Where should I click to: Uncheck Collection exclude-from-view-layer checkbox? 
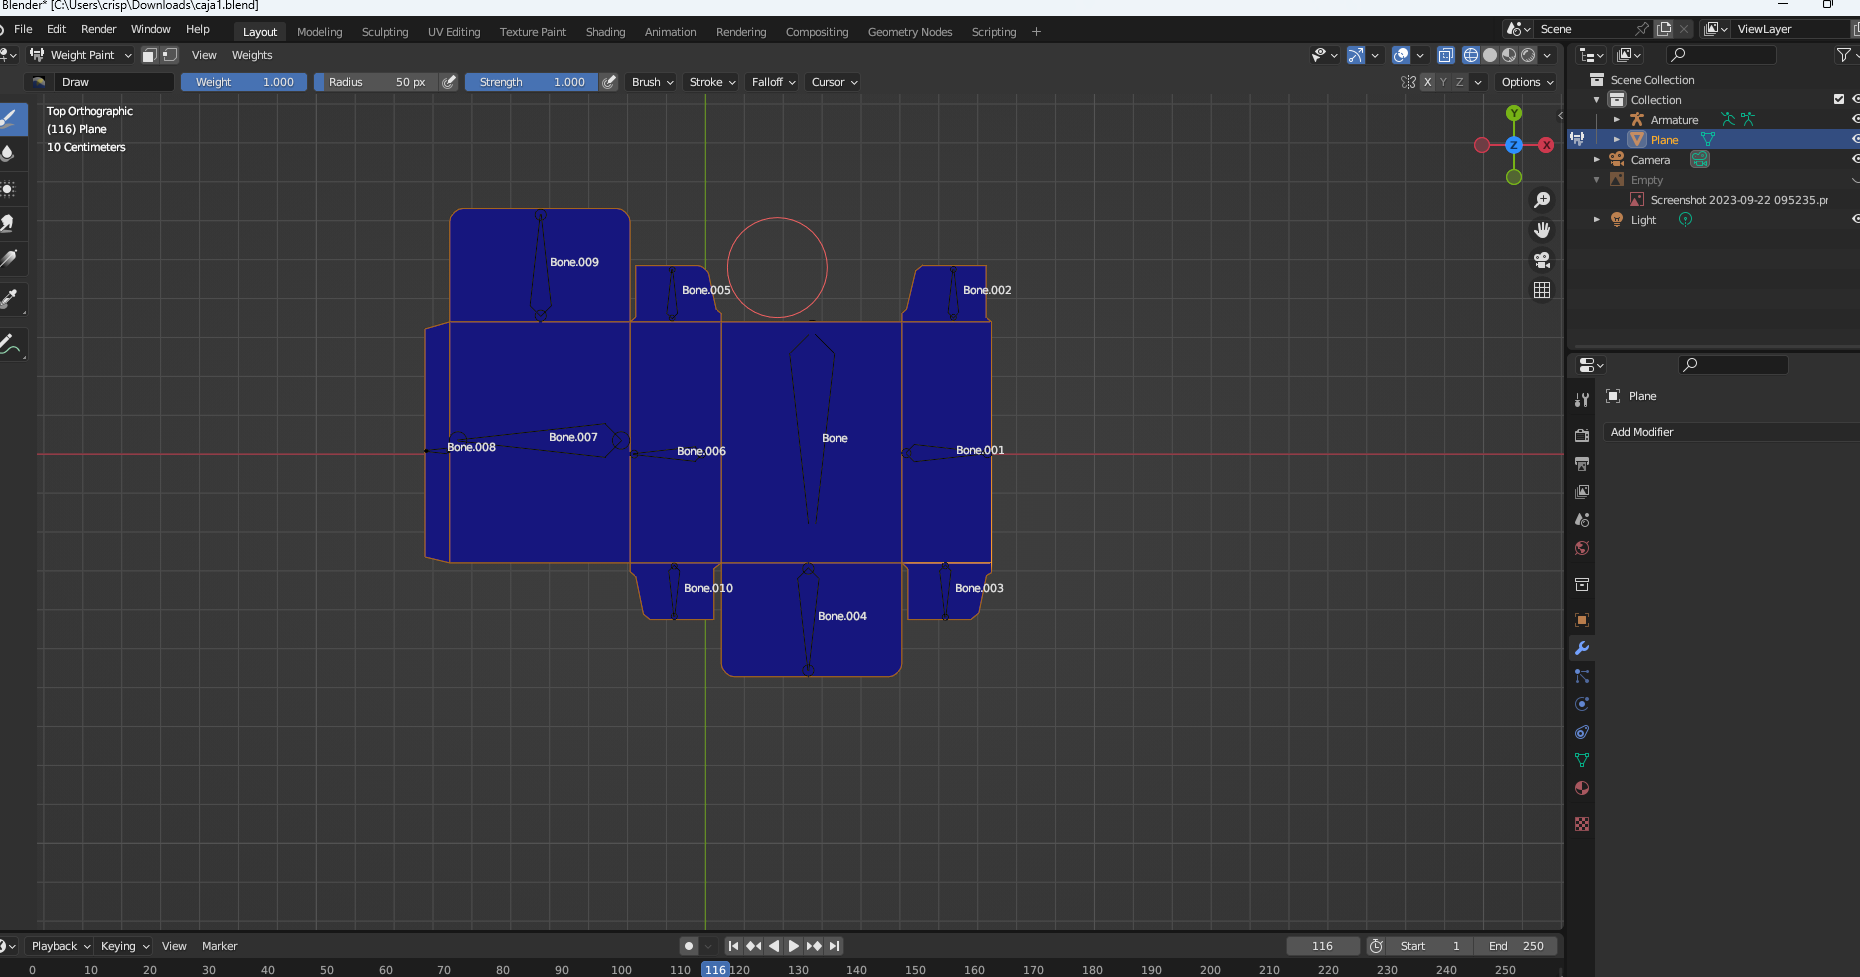click(1838, 99)
